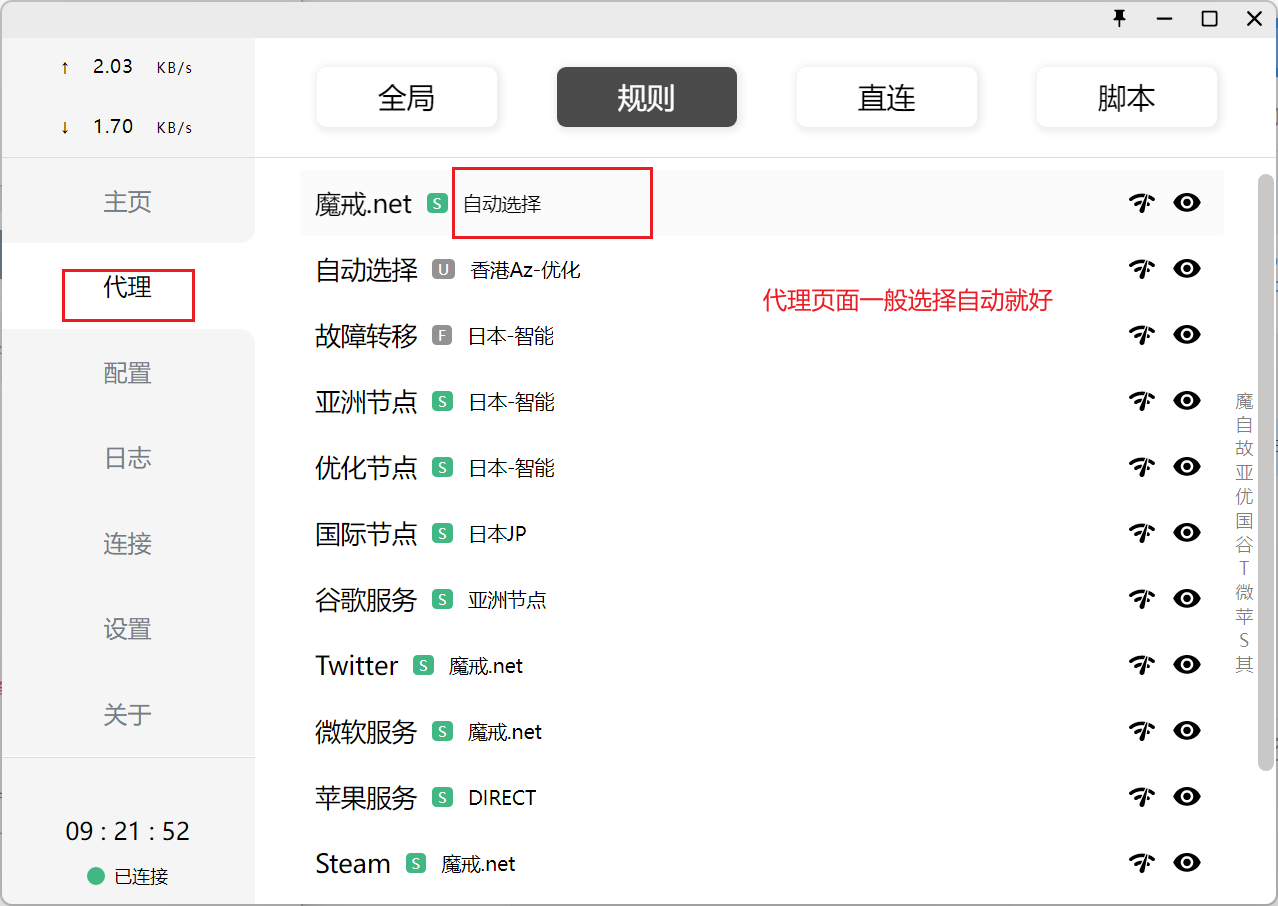This screenshot has height=906, width=1278.
Task: Expand the 亚洲节点 proxy group
Action: [762, 401]
